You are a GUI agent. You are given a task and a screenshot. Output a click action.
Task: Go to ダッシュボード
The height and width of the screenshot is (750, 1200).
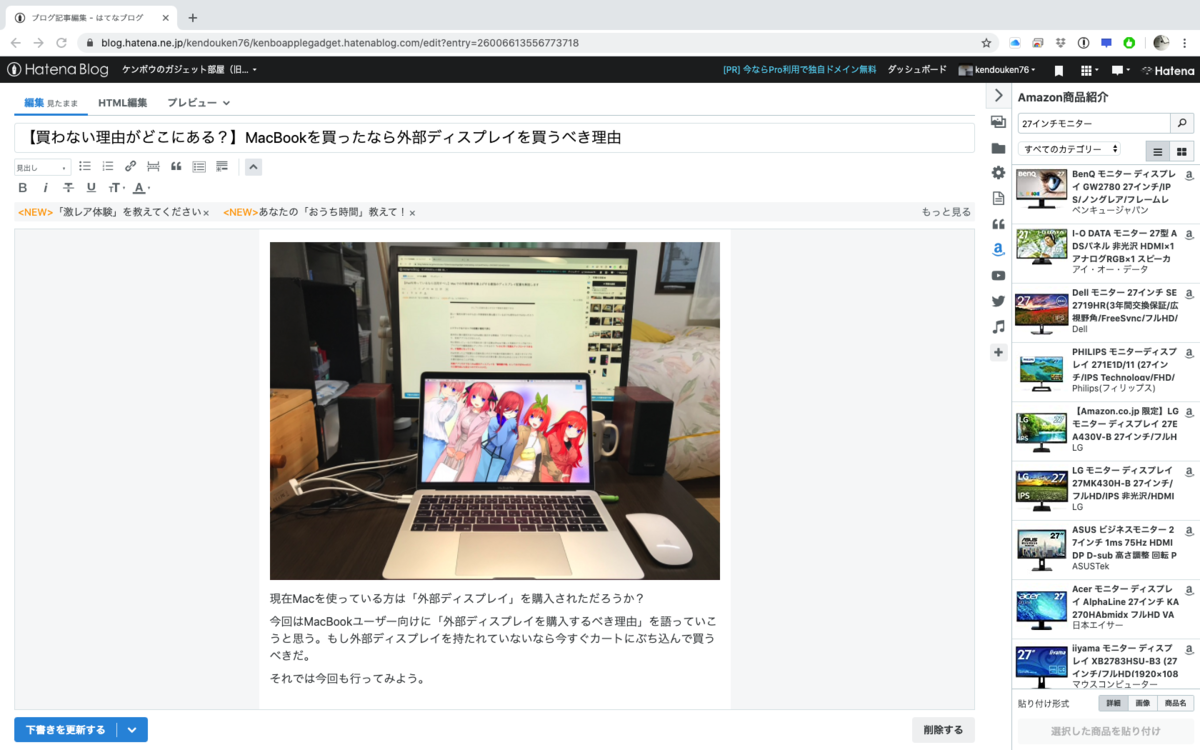(x=917, y=70)
